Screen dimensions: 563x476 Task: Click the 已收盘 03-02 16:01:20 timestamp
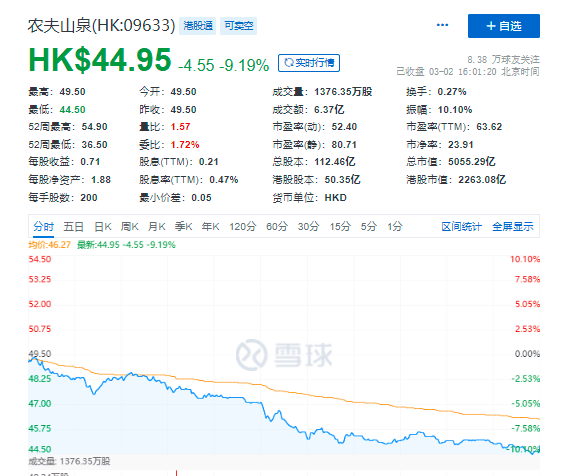[468, 71]
